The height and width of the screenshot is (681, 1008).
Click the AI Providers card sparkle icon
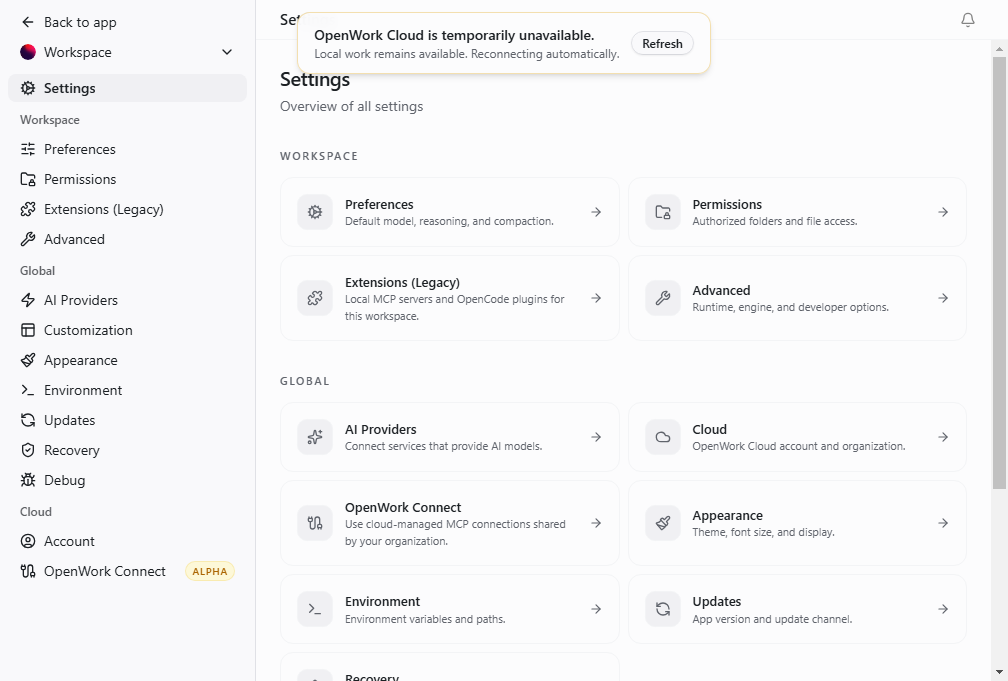[x=315, y=437]
